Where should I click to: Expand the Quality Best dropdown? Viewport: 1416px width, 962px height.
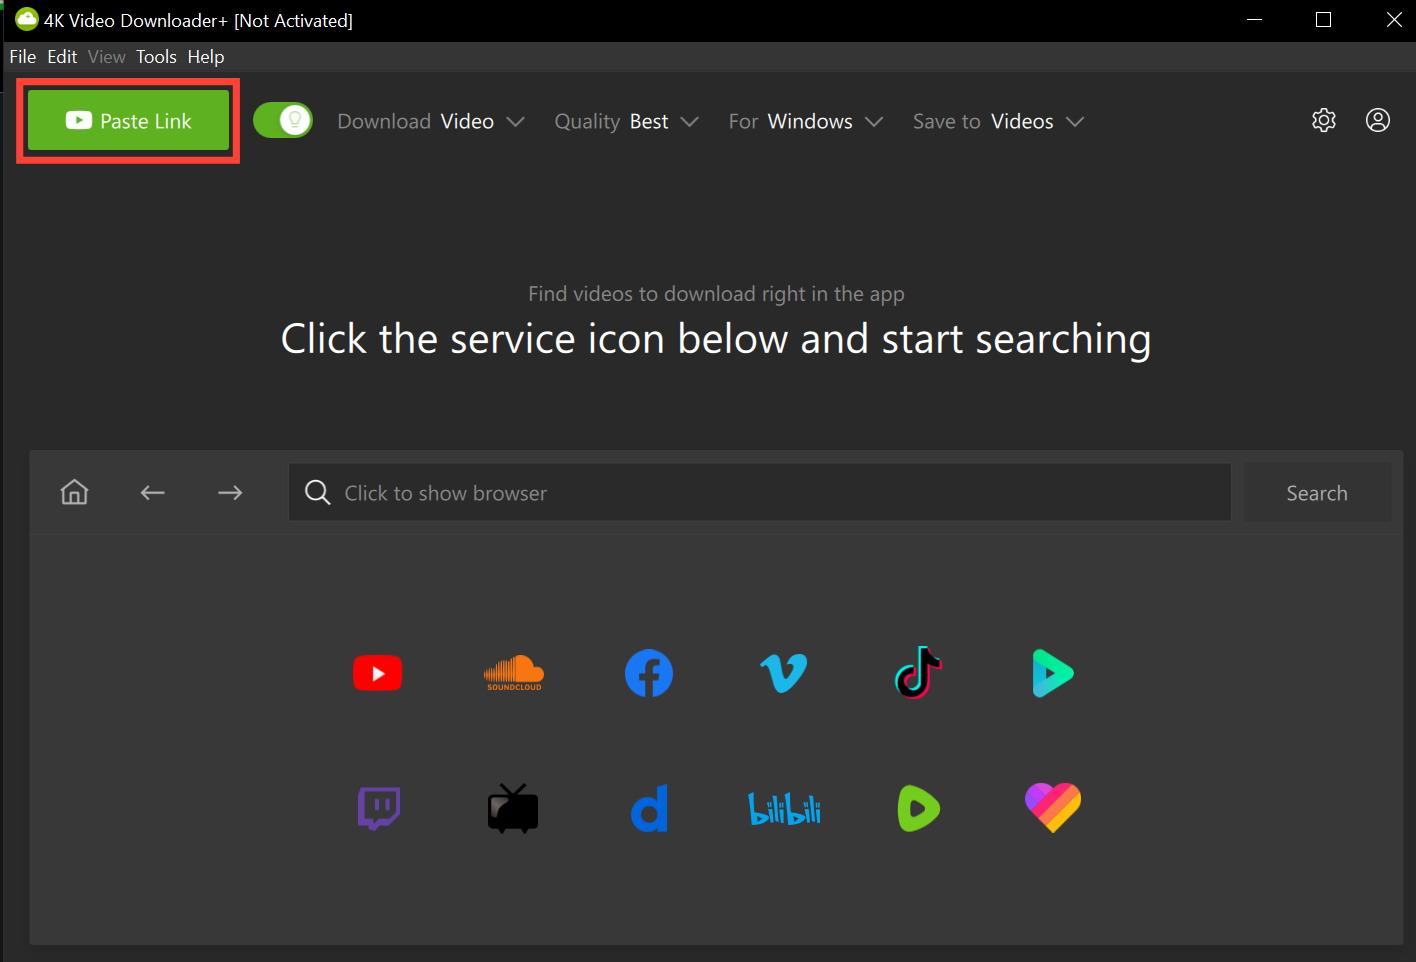coord(626,122)
